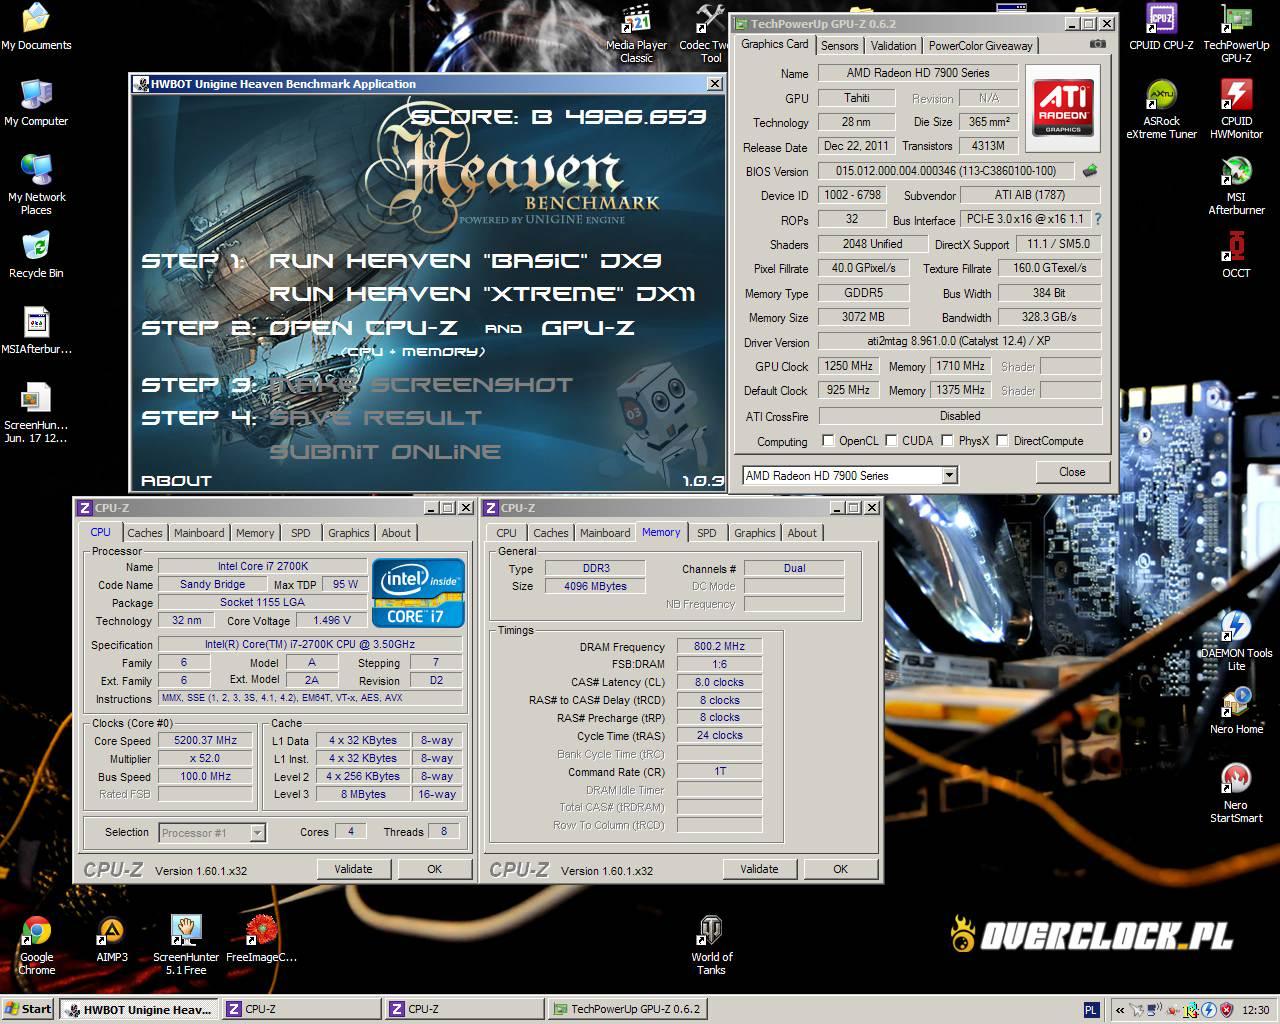
Task: Launch World of Tanks shortcut
Action: pos(711,945)
